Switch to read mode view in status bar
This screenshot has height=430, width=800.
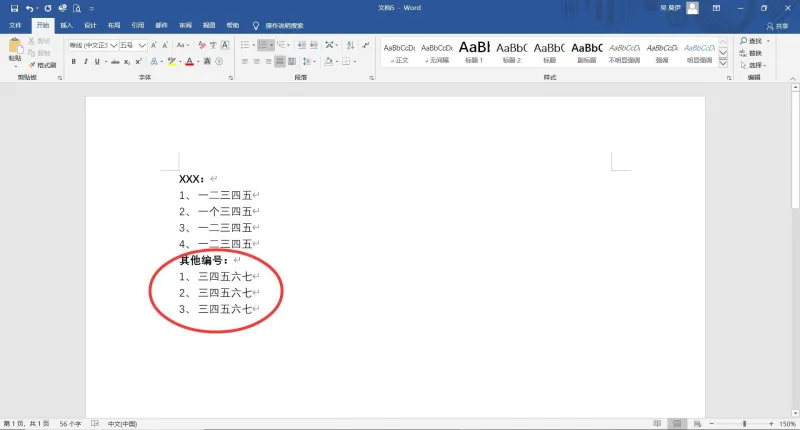pos(657,423)
